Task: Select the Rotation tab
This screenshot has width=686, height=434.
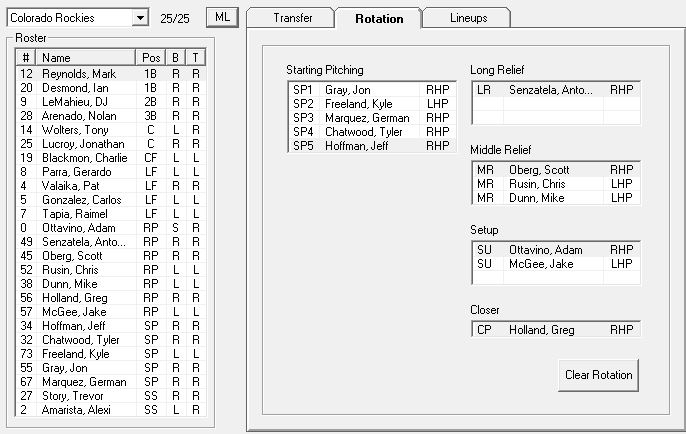Action: (x=379, y=18)
